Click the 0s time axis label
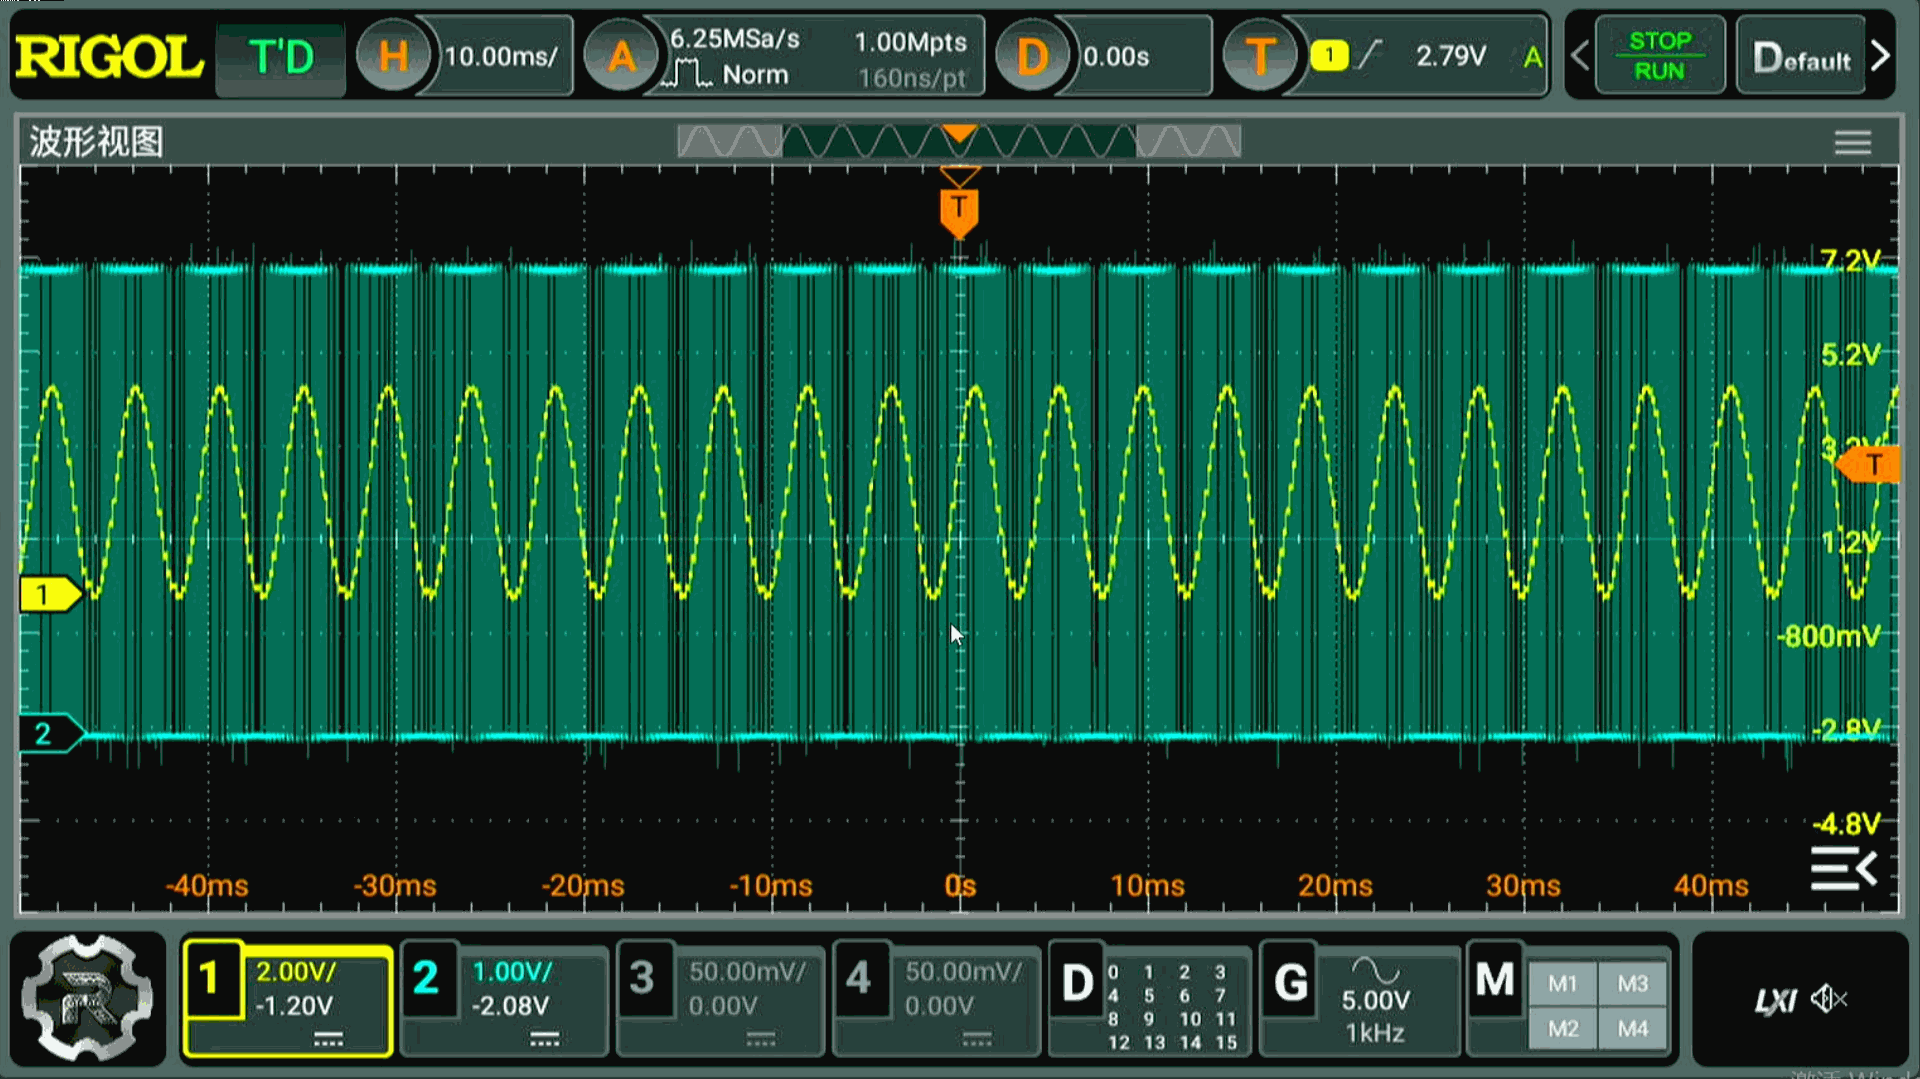 click(x=960, y=886)
